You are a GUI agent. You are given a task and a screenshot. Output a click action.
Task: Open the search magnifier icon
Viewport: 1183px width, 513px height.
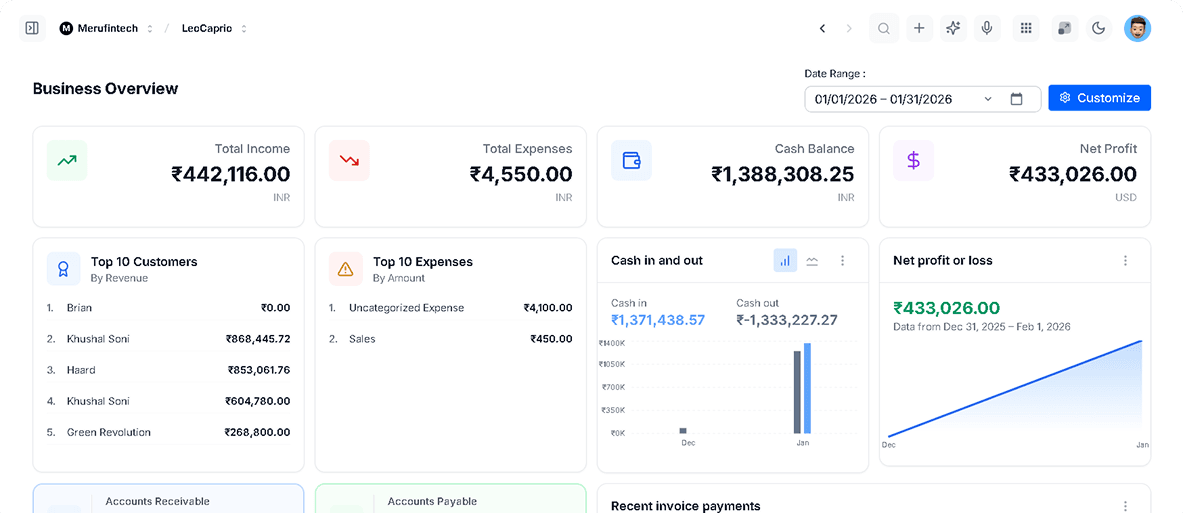coord(883,29)
